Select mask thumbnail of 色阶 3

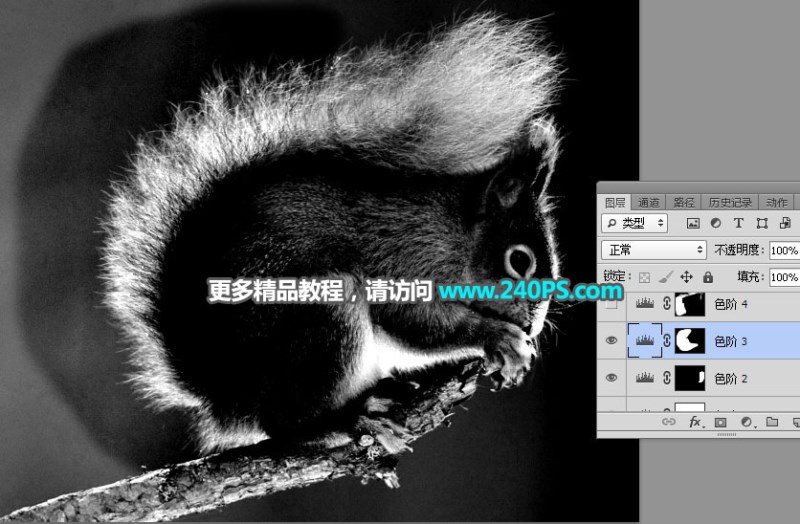coord(690,340)
